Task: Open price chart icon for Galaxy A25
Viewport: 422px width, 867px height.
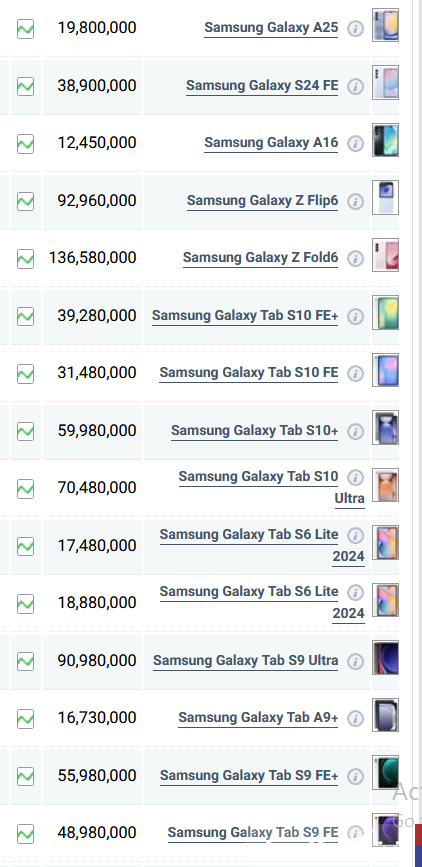Action: coord(25,29)
